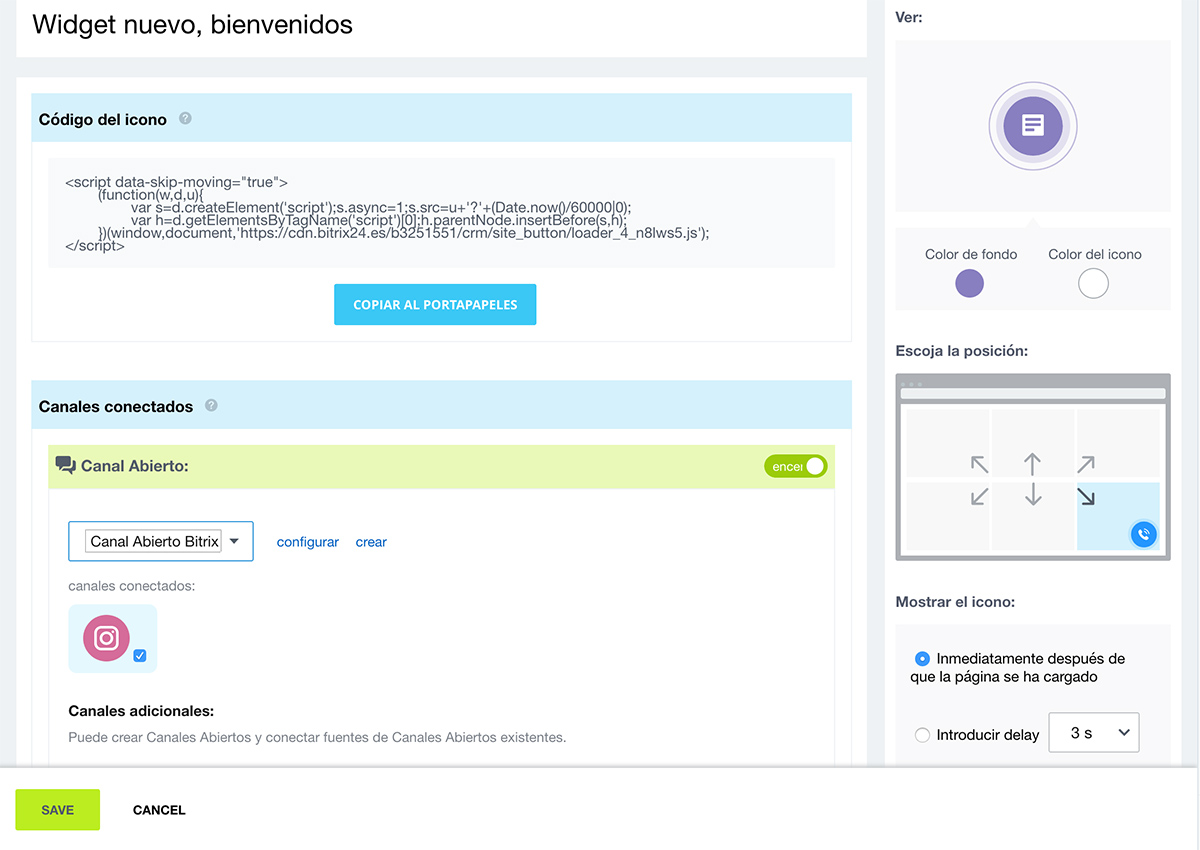The width and height of the screenshot is (1200, 850).
Task: Click the green SAVE button
Action: click(x=57, y=810)
